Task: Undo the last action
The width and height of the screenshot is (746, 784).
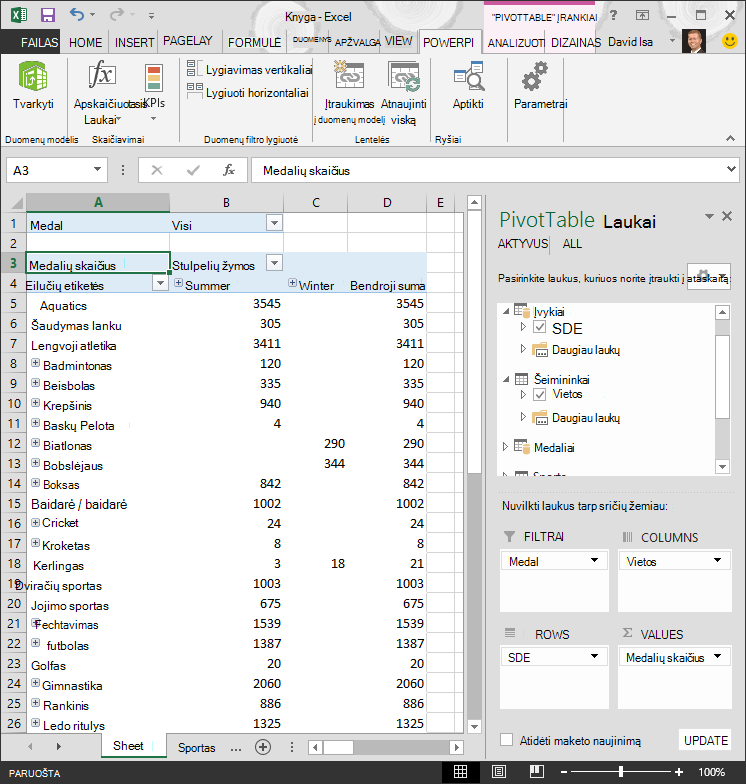Action: [x=76, y=14]
